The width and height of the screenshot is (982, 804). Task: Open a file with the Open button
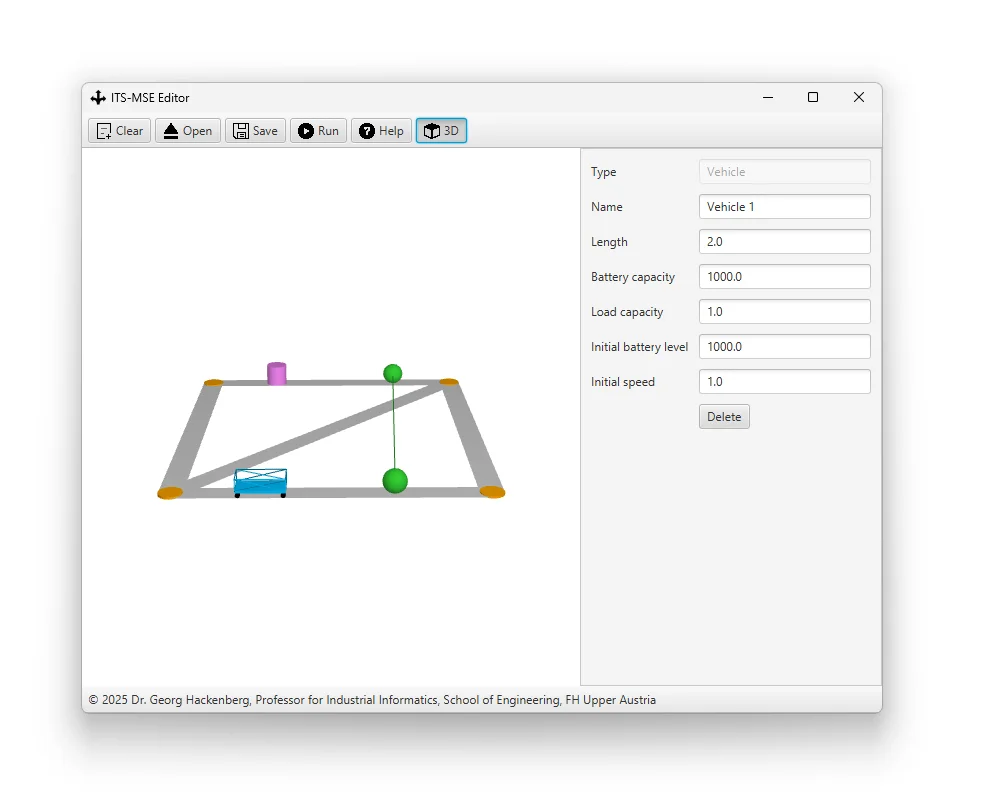[x=188, y=131]
